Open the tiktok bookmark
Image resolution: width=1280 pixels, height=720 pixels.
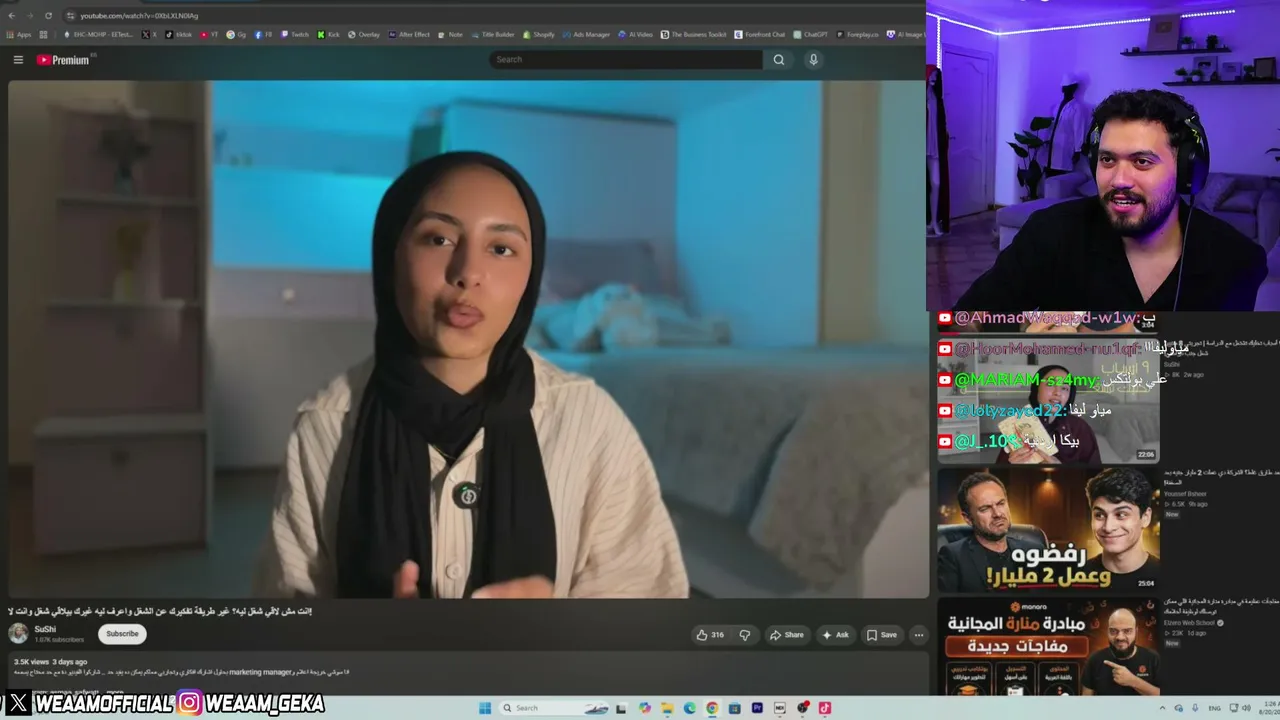point(178,35)
